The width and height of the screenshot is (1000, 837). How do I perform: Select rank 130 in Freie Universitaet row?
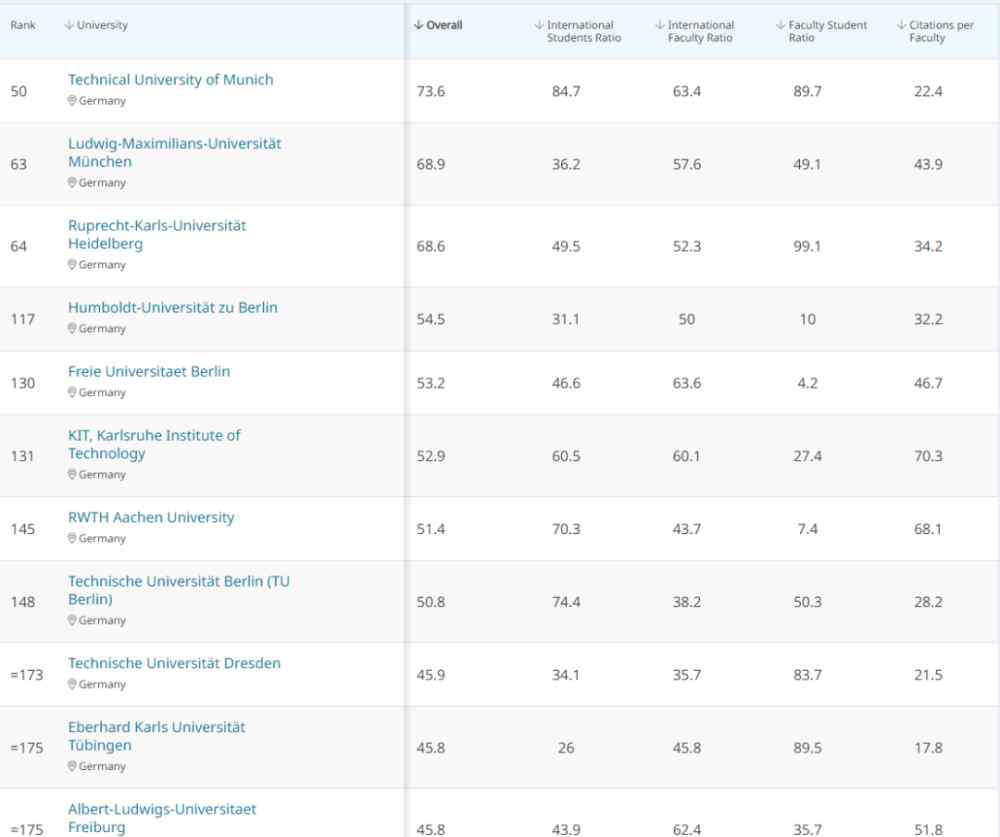22,383
